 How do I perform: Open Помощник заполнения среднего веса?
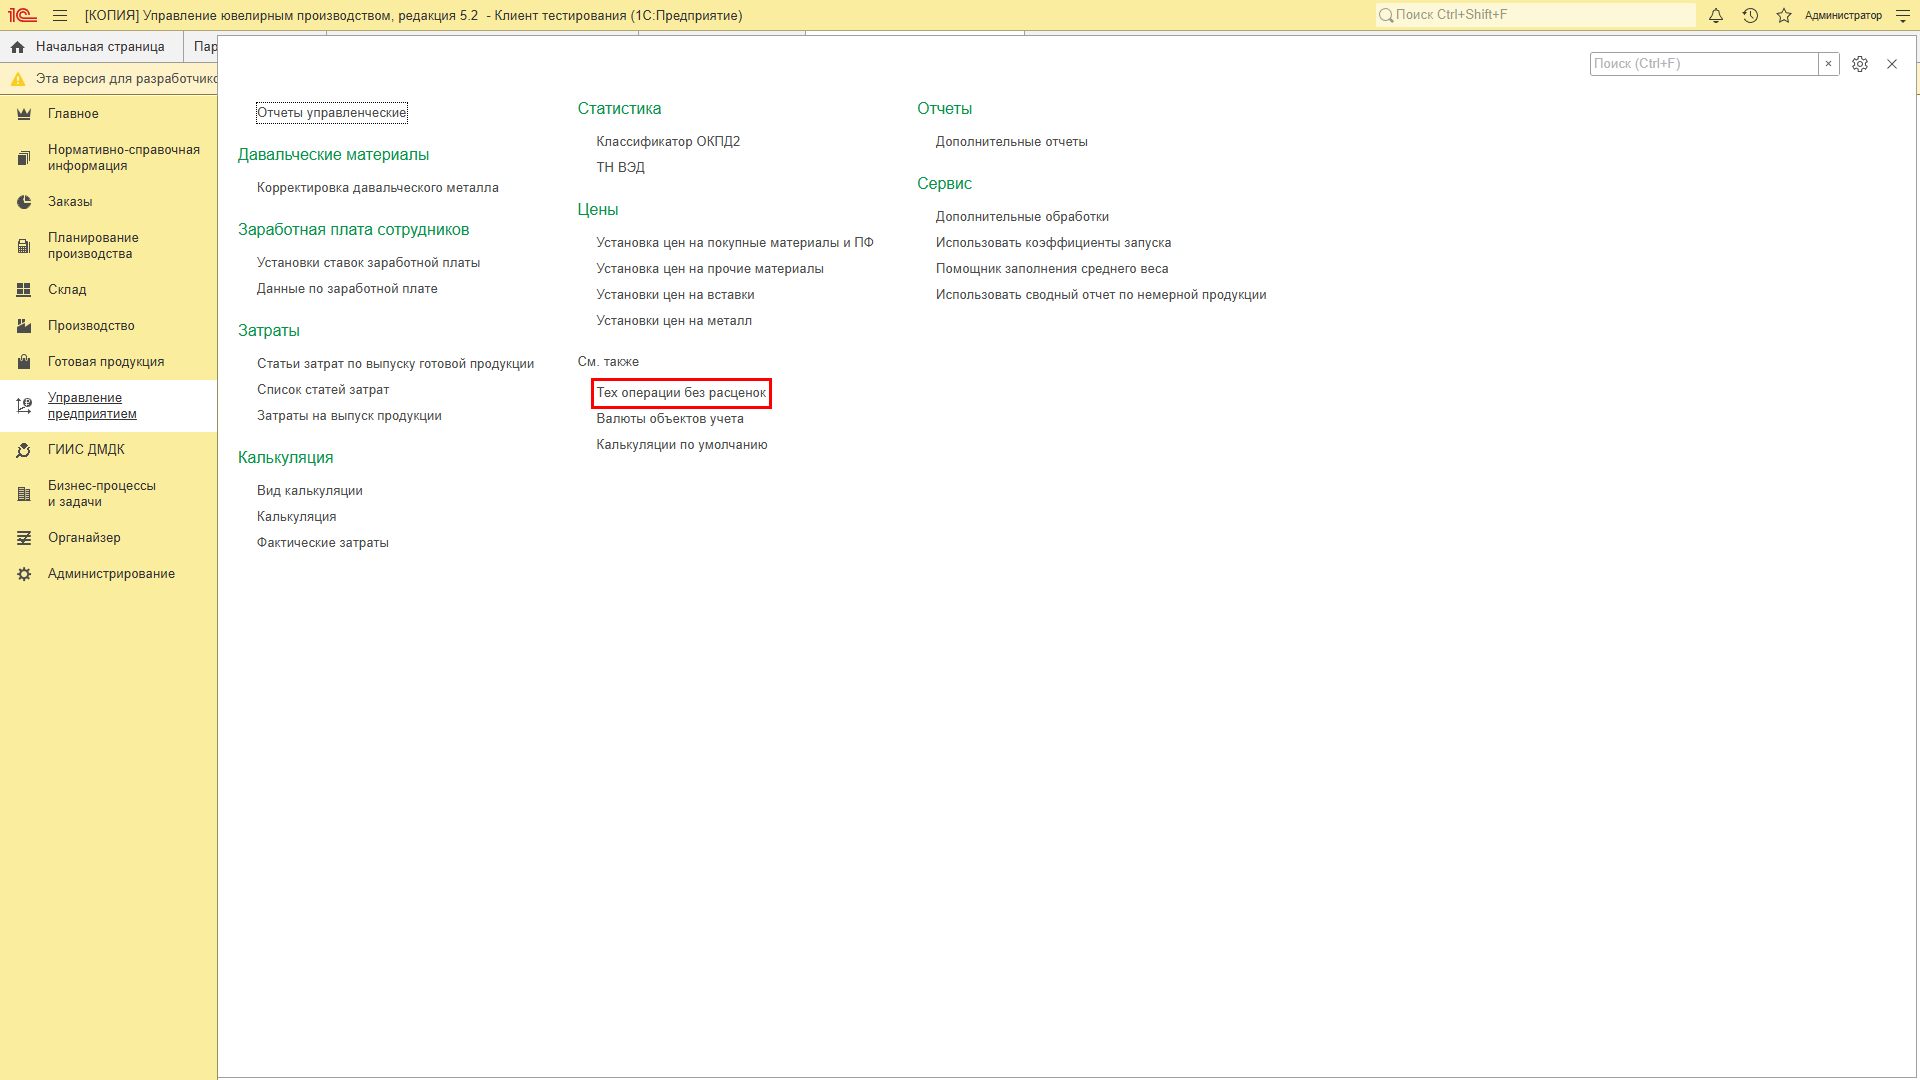[x=1052, y=269]
